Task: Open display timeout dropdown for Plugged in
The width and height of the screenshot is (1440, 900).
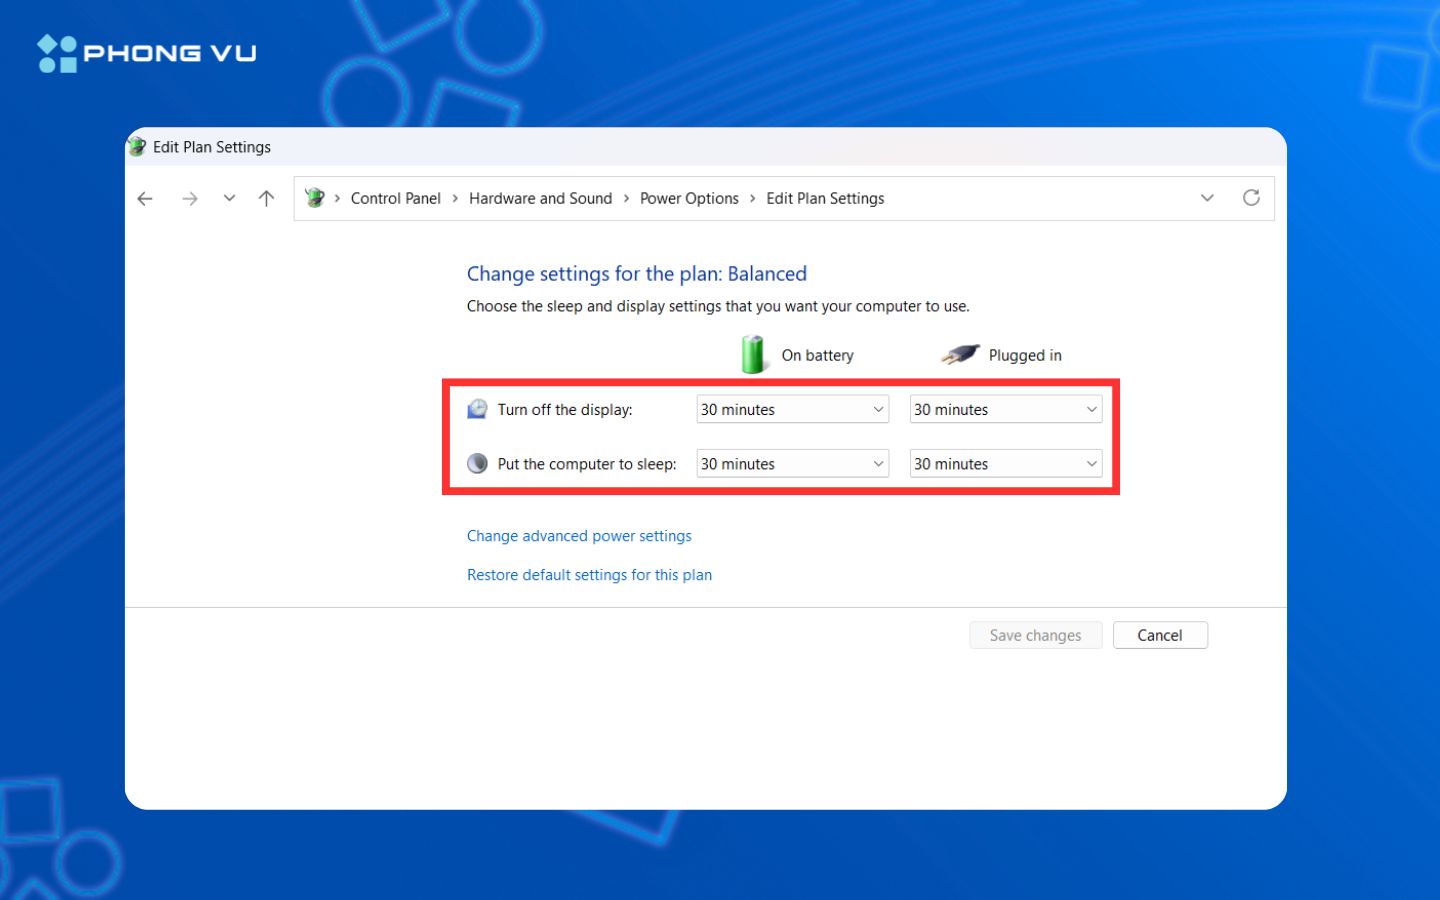Action: tap(1005, 409)
